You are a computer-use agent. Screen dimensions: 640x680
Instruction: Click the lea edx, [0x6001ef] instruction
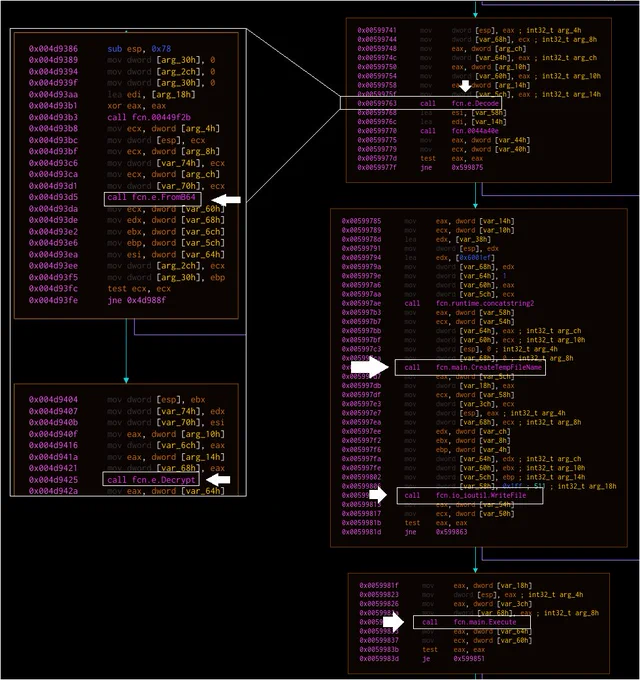click(450, 258)
